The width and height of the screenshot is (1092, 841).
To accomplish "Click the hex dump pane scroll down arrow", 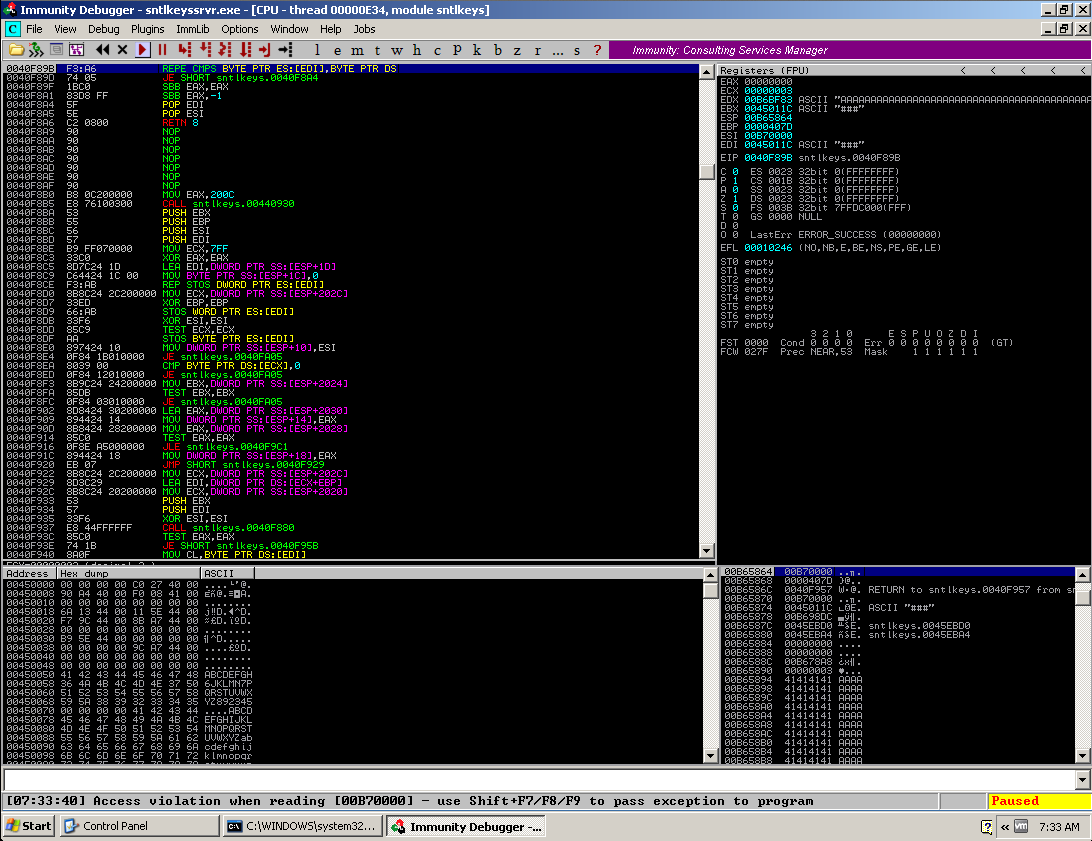I will point(710,756).
